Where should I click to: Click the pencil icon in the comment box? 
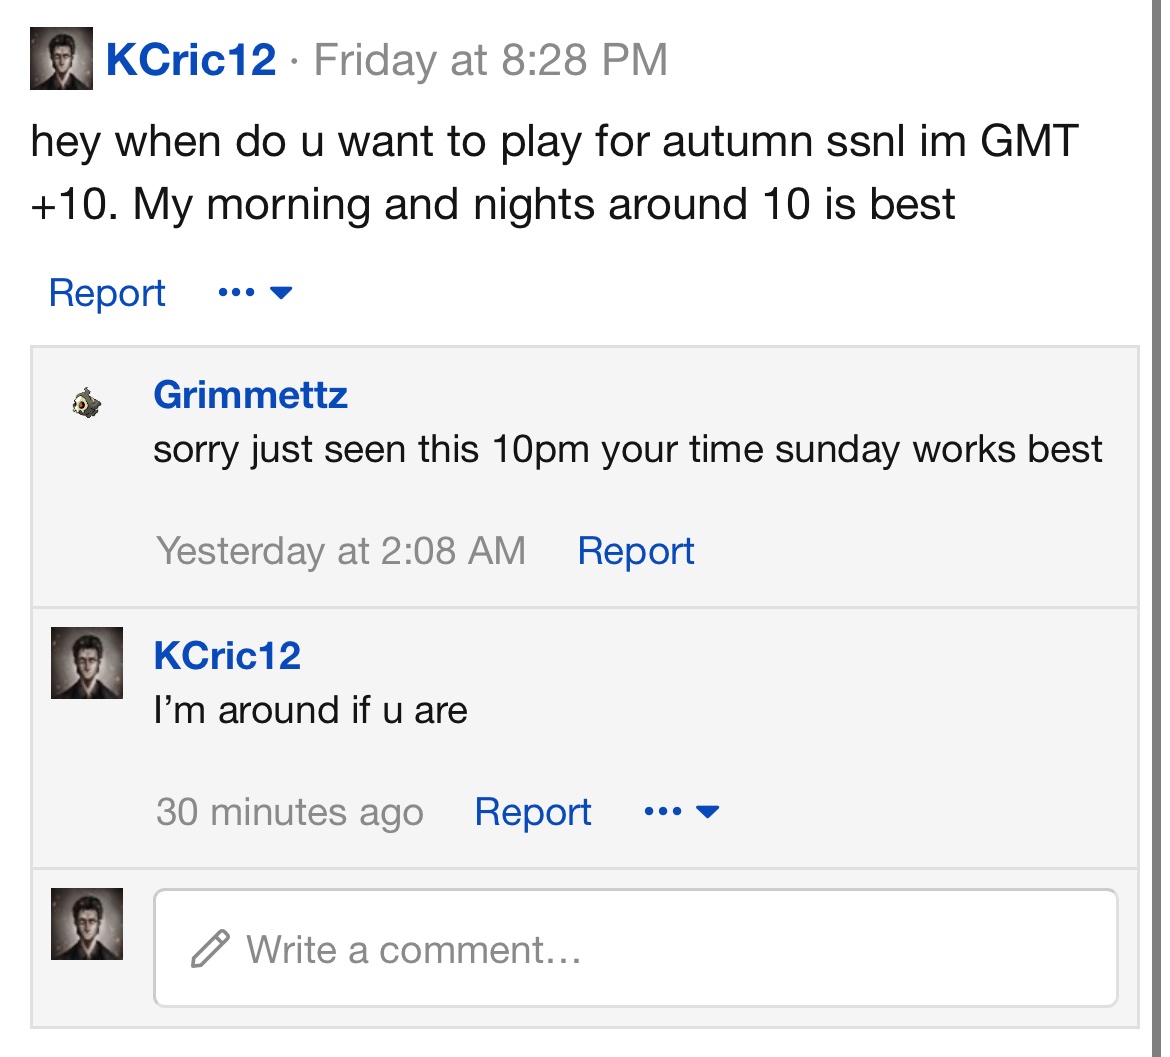[x=210, y=949]
